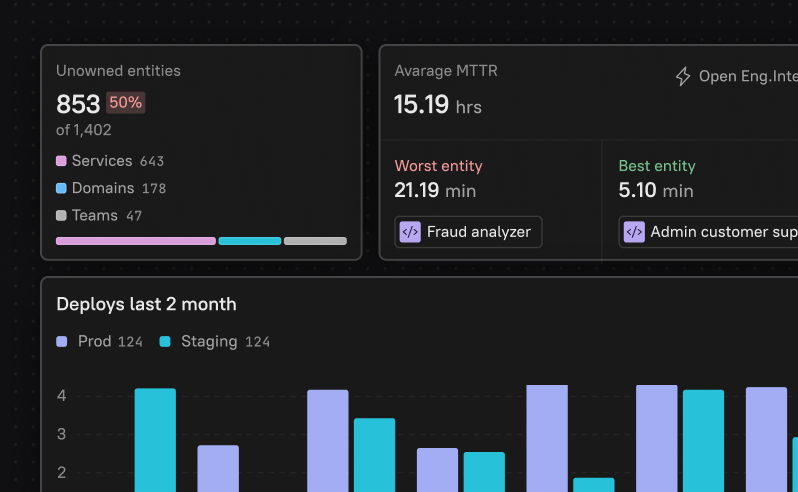Click the first cyan Staging bar in the chart

(x=155, y=439)
